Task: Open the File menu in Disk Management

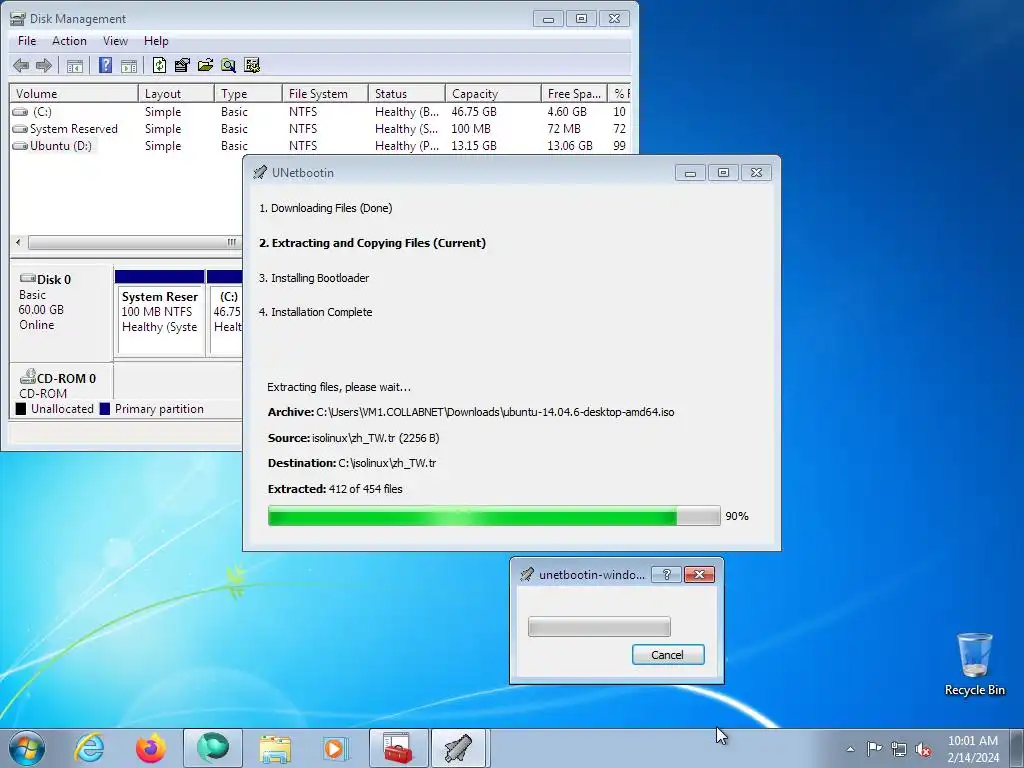Action: pyautogui.click(x=27, y=40)
